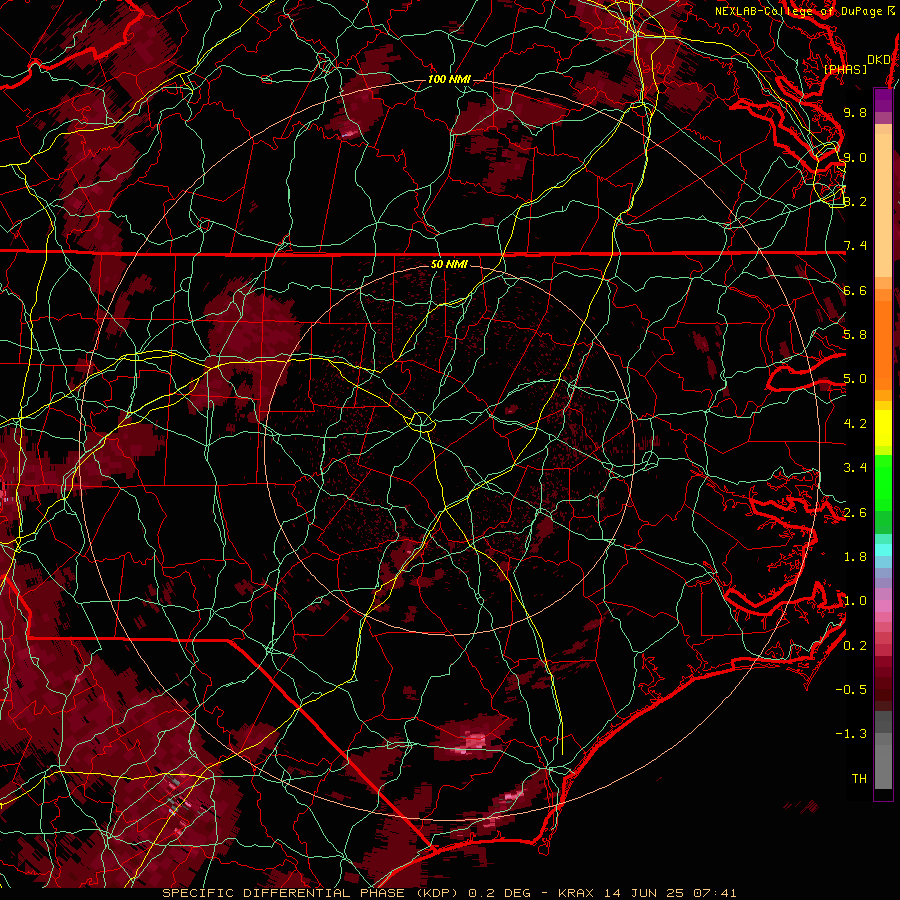Click the 0.2 value beside the color scale
Image resolution: width=900 pixels, height=900 pixels.
(x=855, y=646)
